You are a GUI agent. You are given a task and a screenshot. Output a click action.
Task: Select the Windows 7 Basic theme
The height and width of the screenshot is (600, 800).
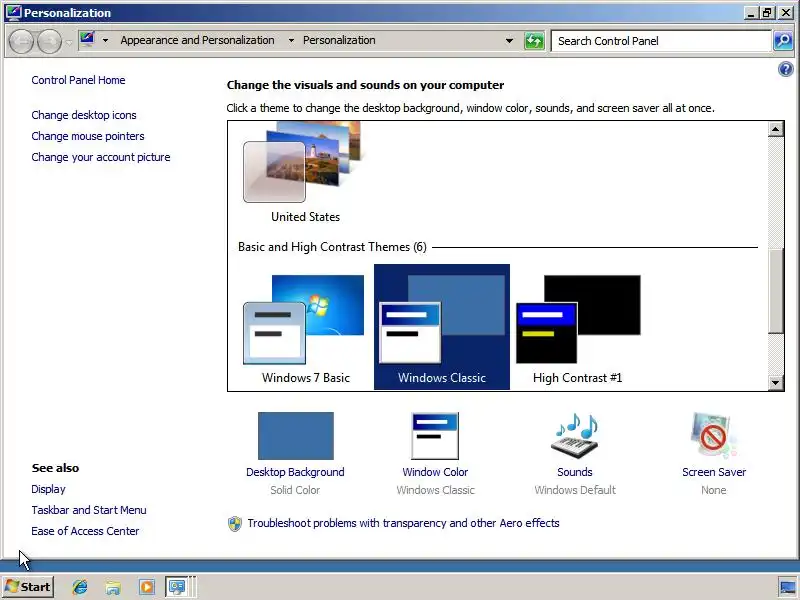(305, 327)
